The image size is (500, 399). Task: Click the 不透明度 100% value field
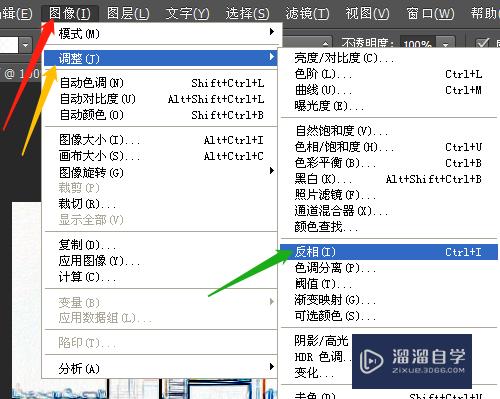418,44
